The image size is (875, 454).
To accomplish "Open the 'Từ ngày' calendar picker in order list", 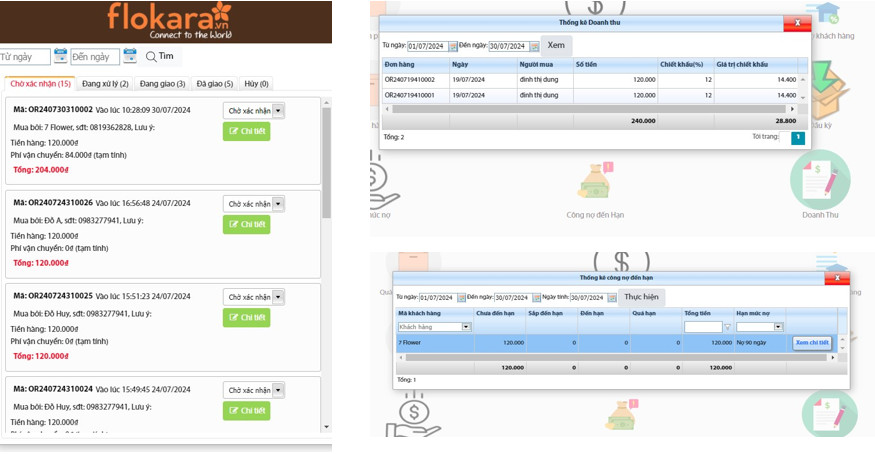I will pyautogui.click(x=61, y=56).
